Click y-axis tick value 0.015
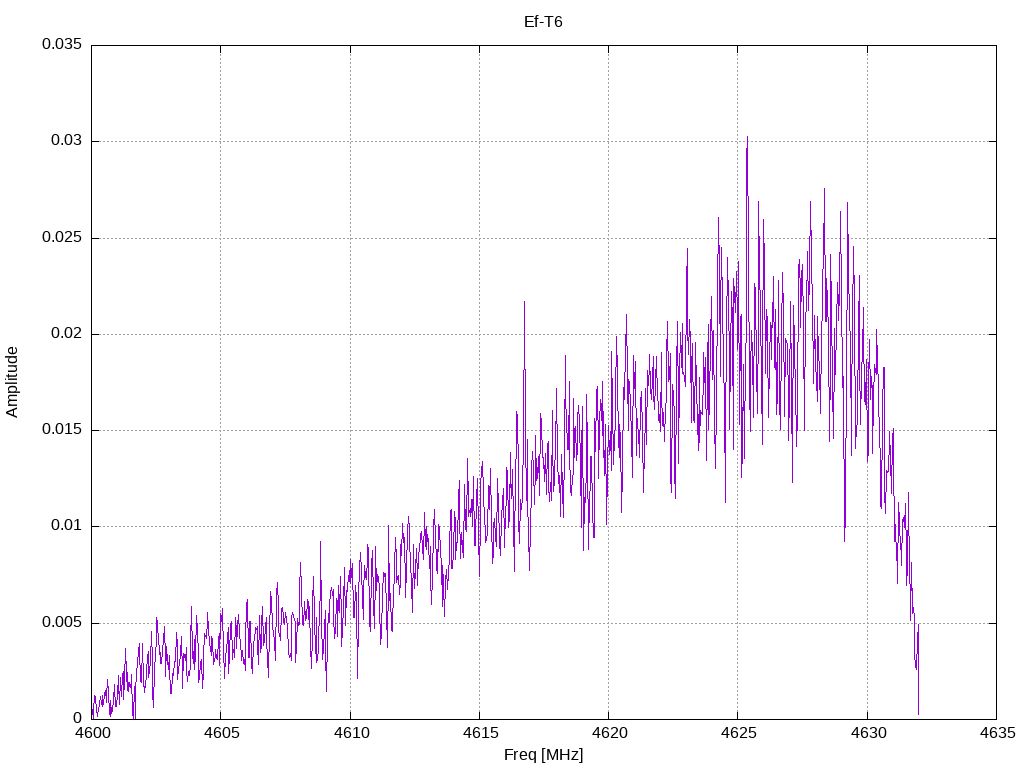Viewport: 1024px width, 768px height. tap(62, 430)
